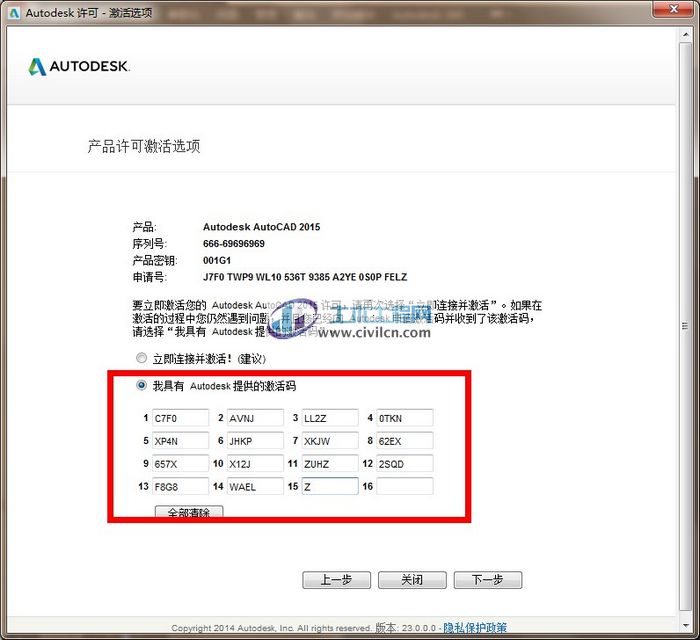Click activation code field 13 containing F8G8
Image resolution: width=700 pixels, height=640 pixels.
point(180,486)
